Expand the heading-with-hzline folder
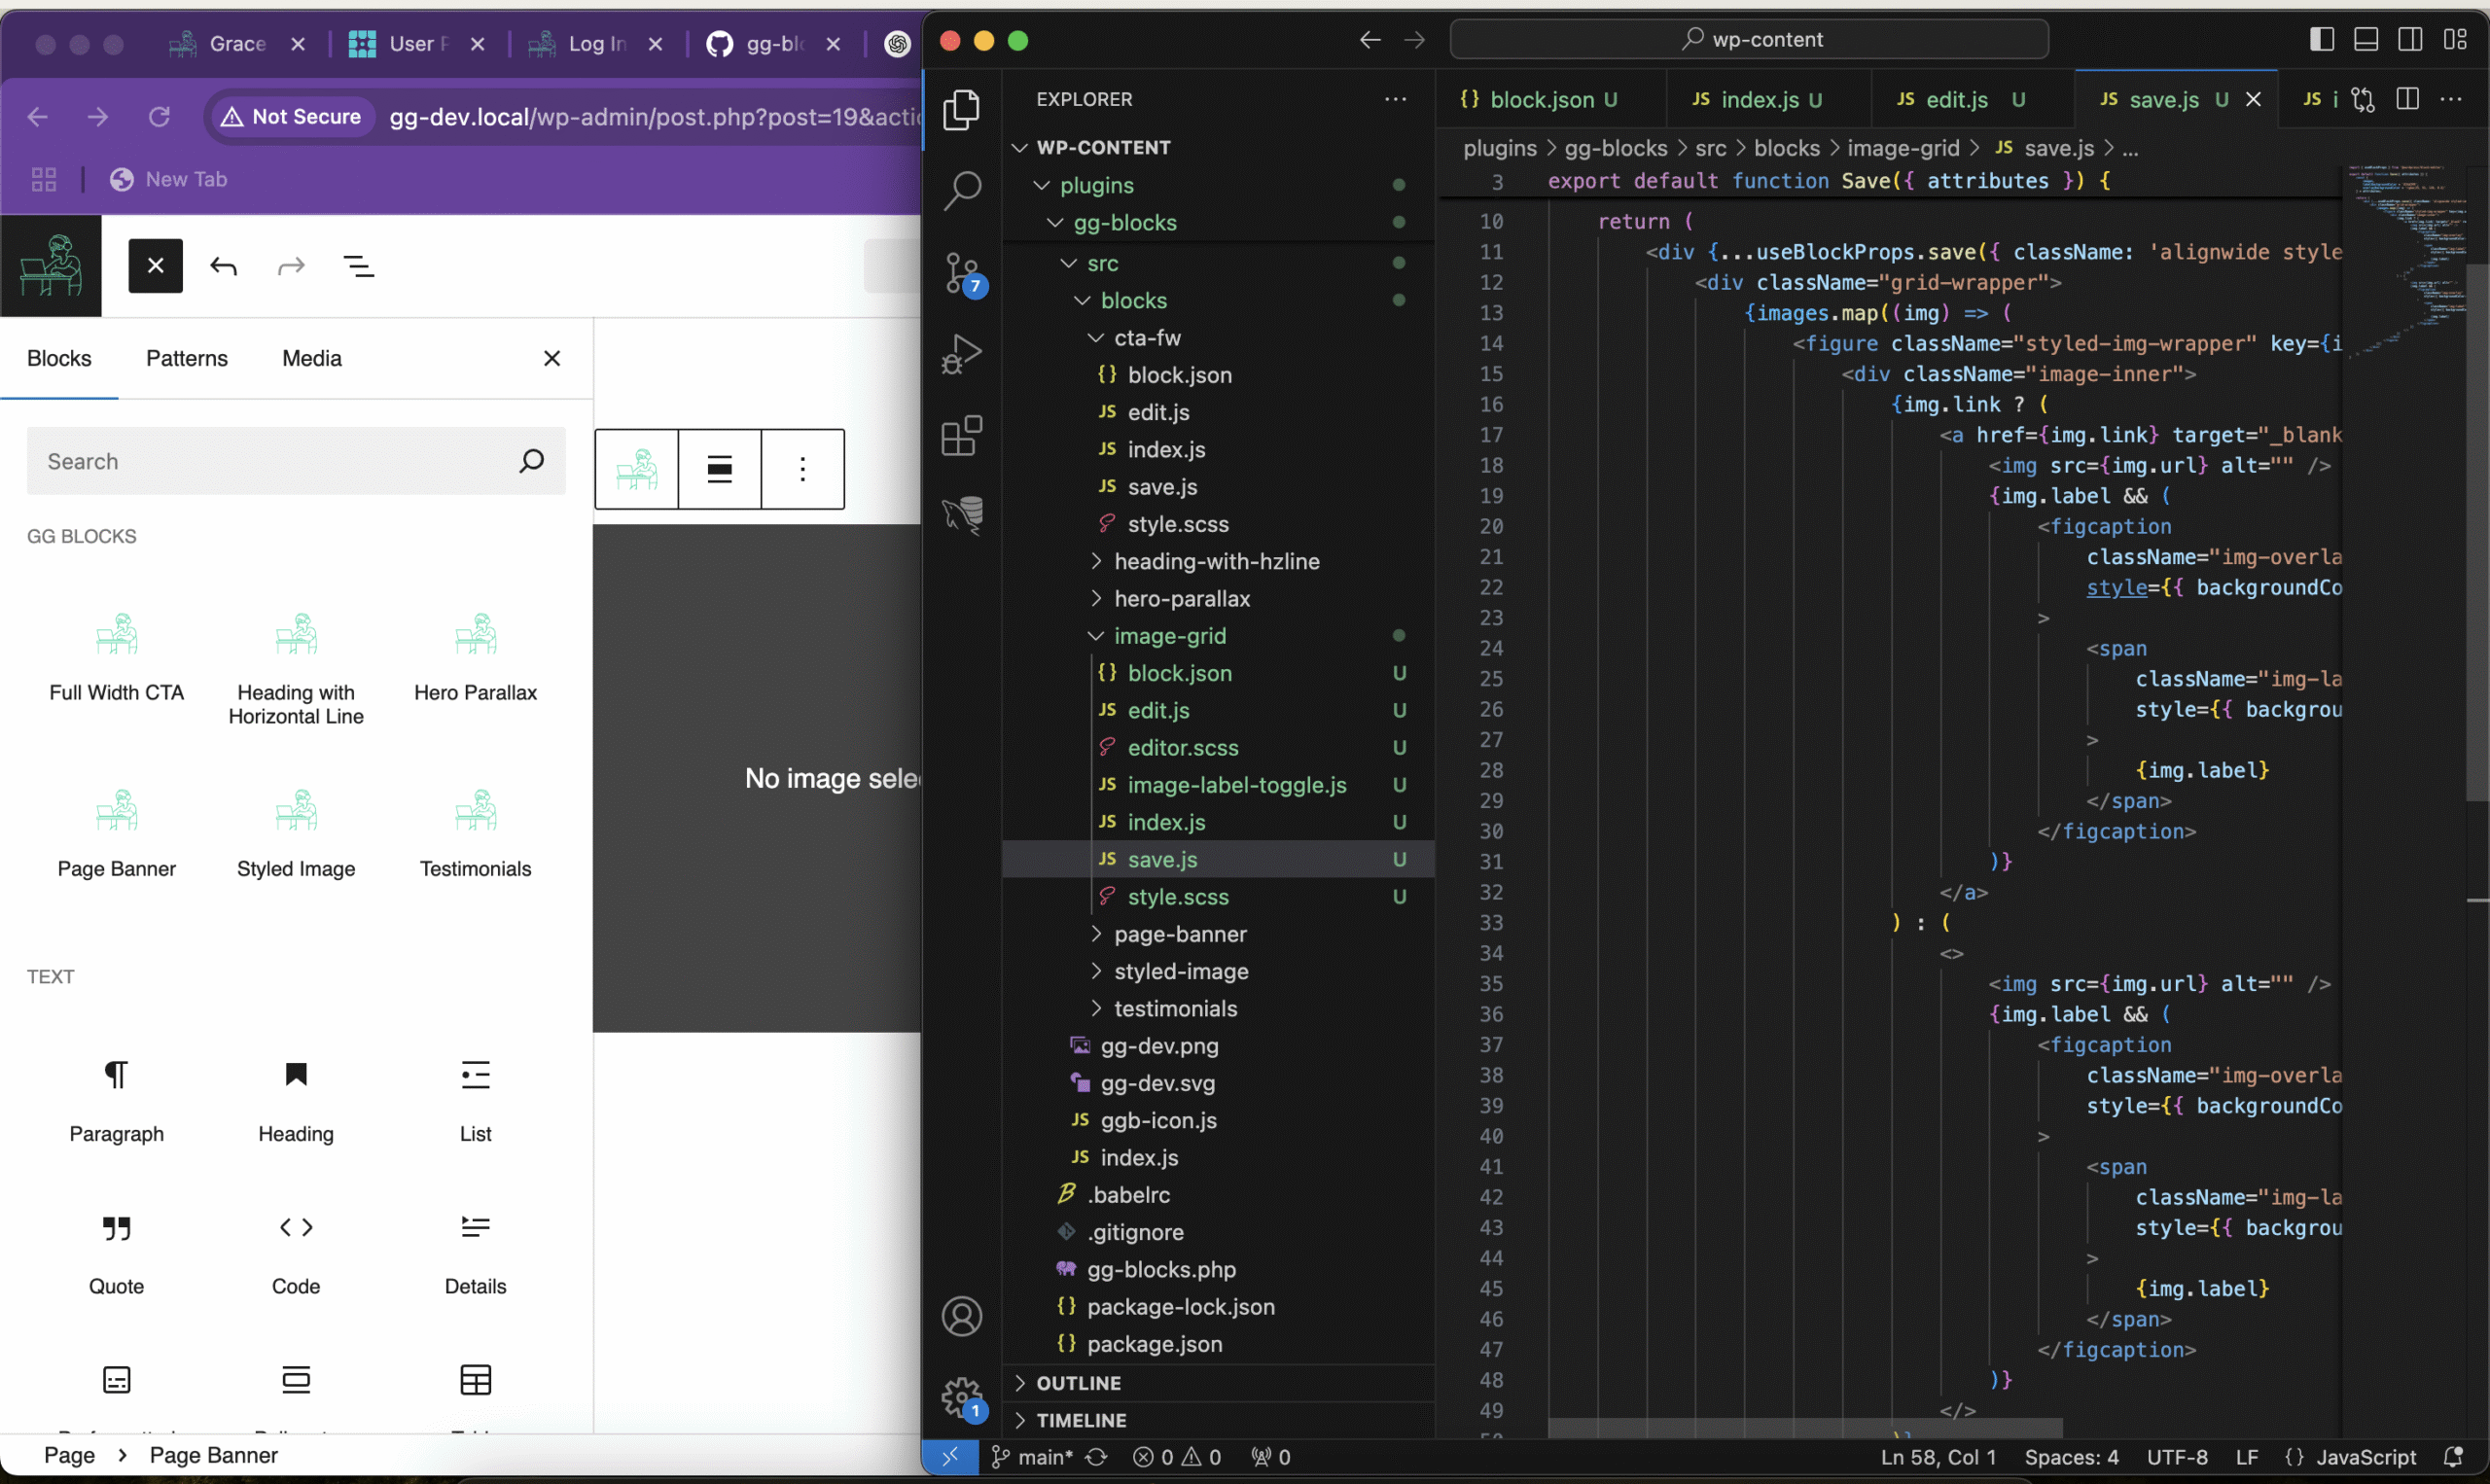Image resolution: width=2490 pixels, height=1484 pixels. [1216, 561]
